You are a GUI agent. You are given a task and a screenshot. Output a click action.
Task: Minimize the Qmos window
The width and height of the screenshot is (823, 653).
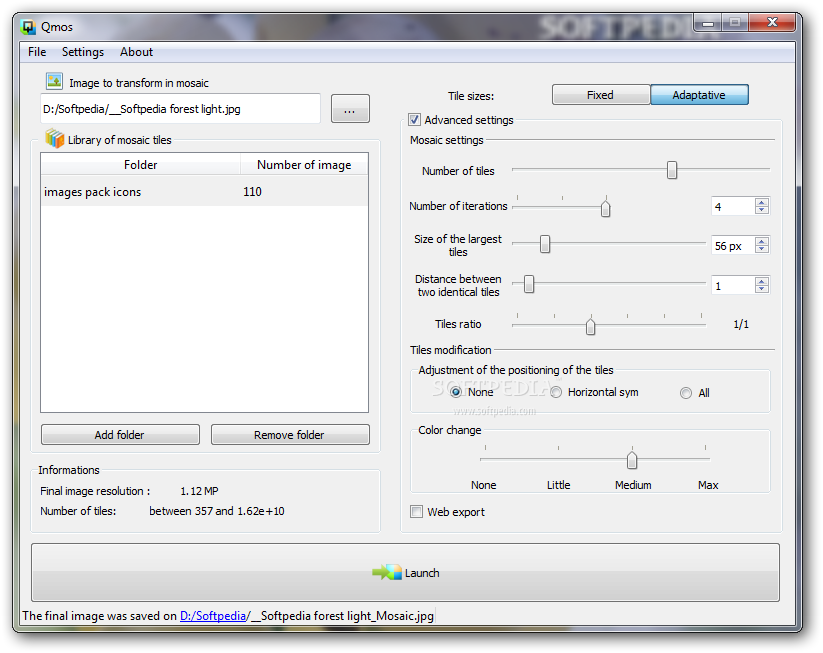[708, 23]
